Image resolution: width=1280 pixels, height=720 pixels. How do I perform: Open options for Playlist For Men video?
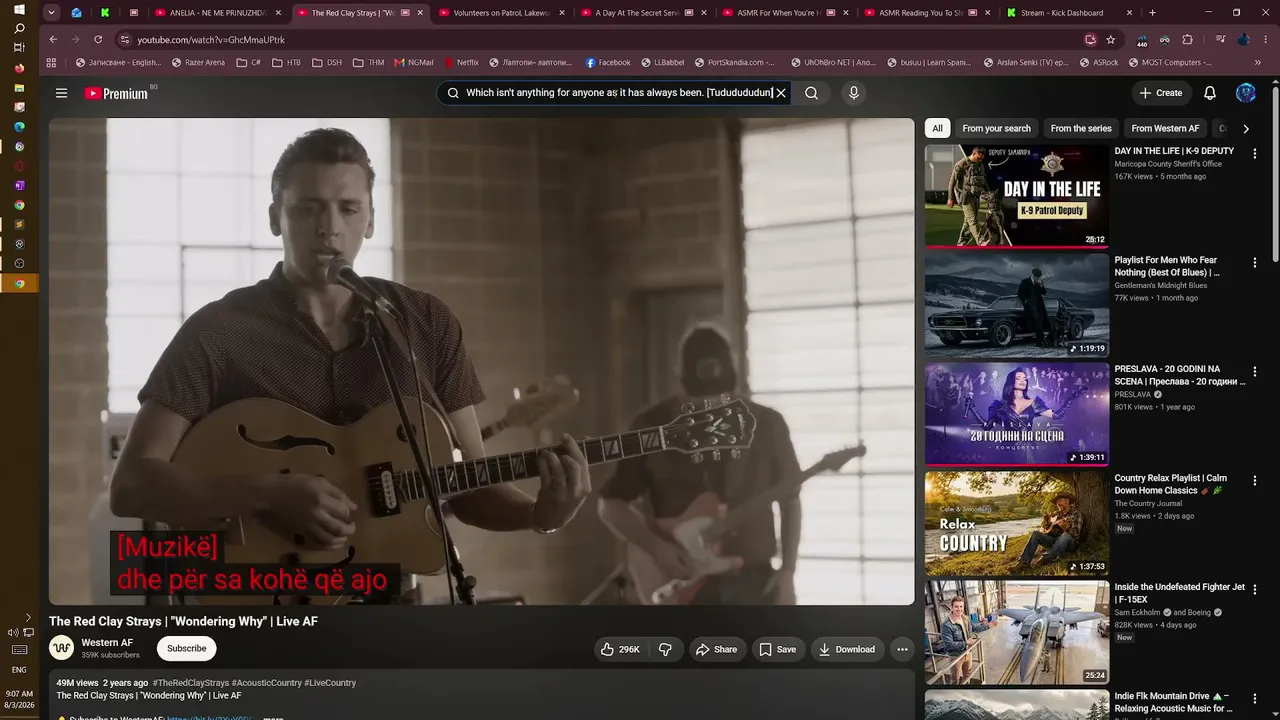[x=1255, y=262]
